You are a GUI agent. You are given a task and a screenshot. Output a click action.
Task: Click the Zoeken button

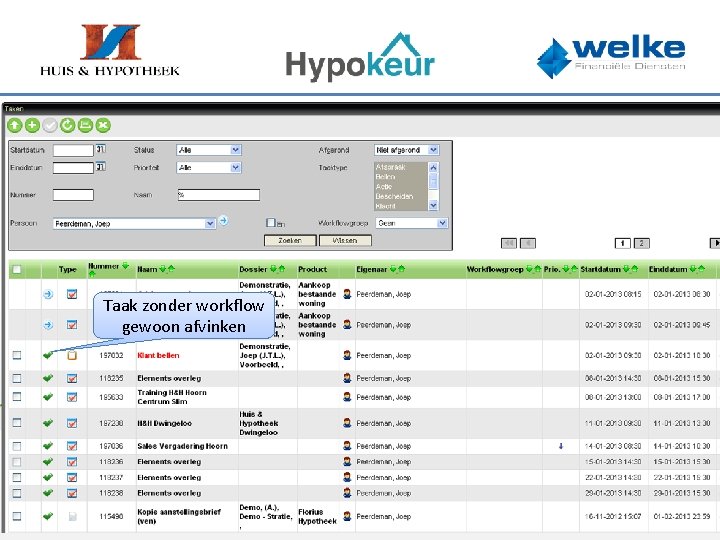point(290,241)
